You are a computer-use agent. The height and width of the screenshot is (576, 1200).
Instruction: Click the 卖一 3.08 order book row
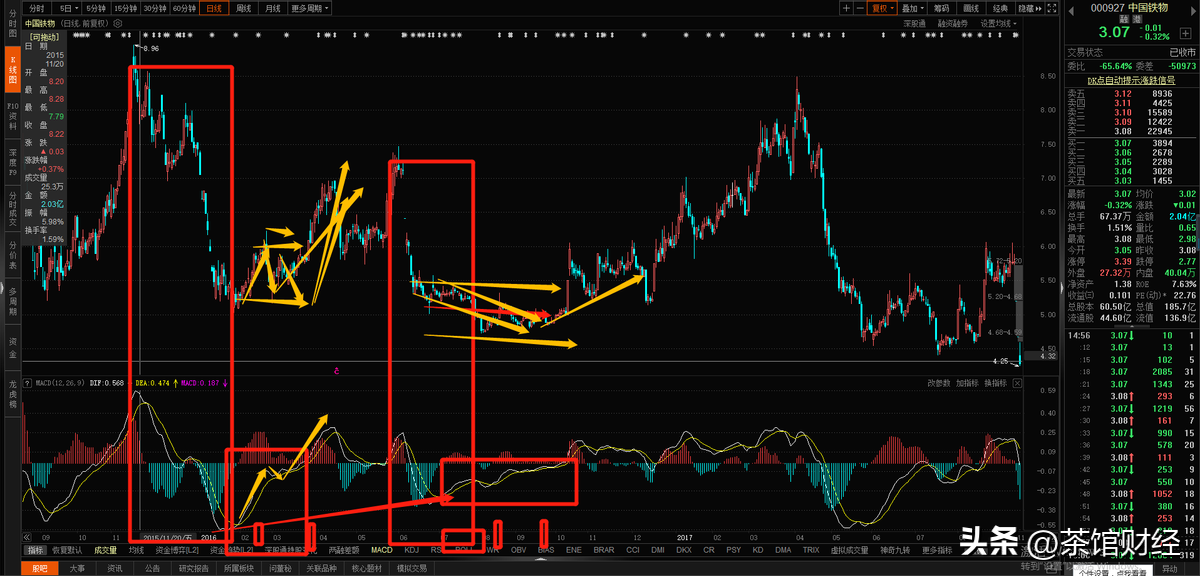(x=1131, y=130)
